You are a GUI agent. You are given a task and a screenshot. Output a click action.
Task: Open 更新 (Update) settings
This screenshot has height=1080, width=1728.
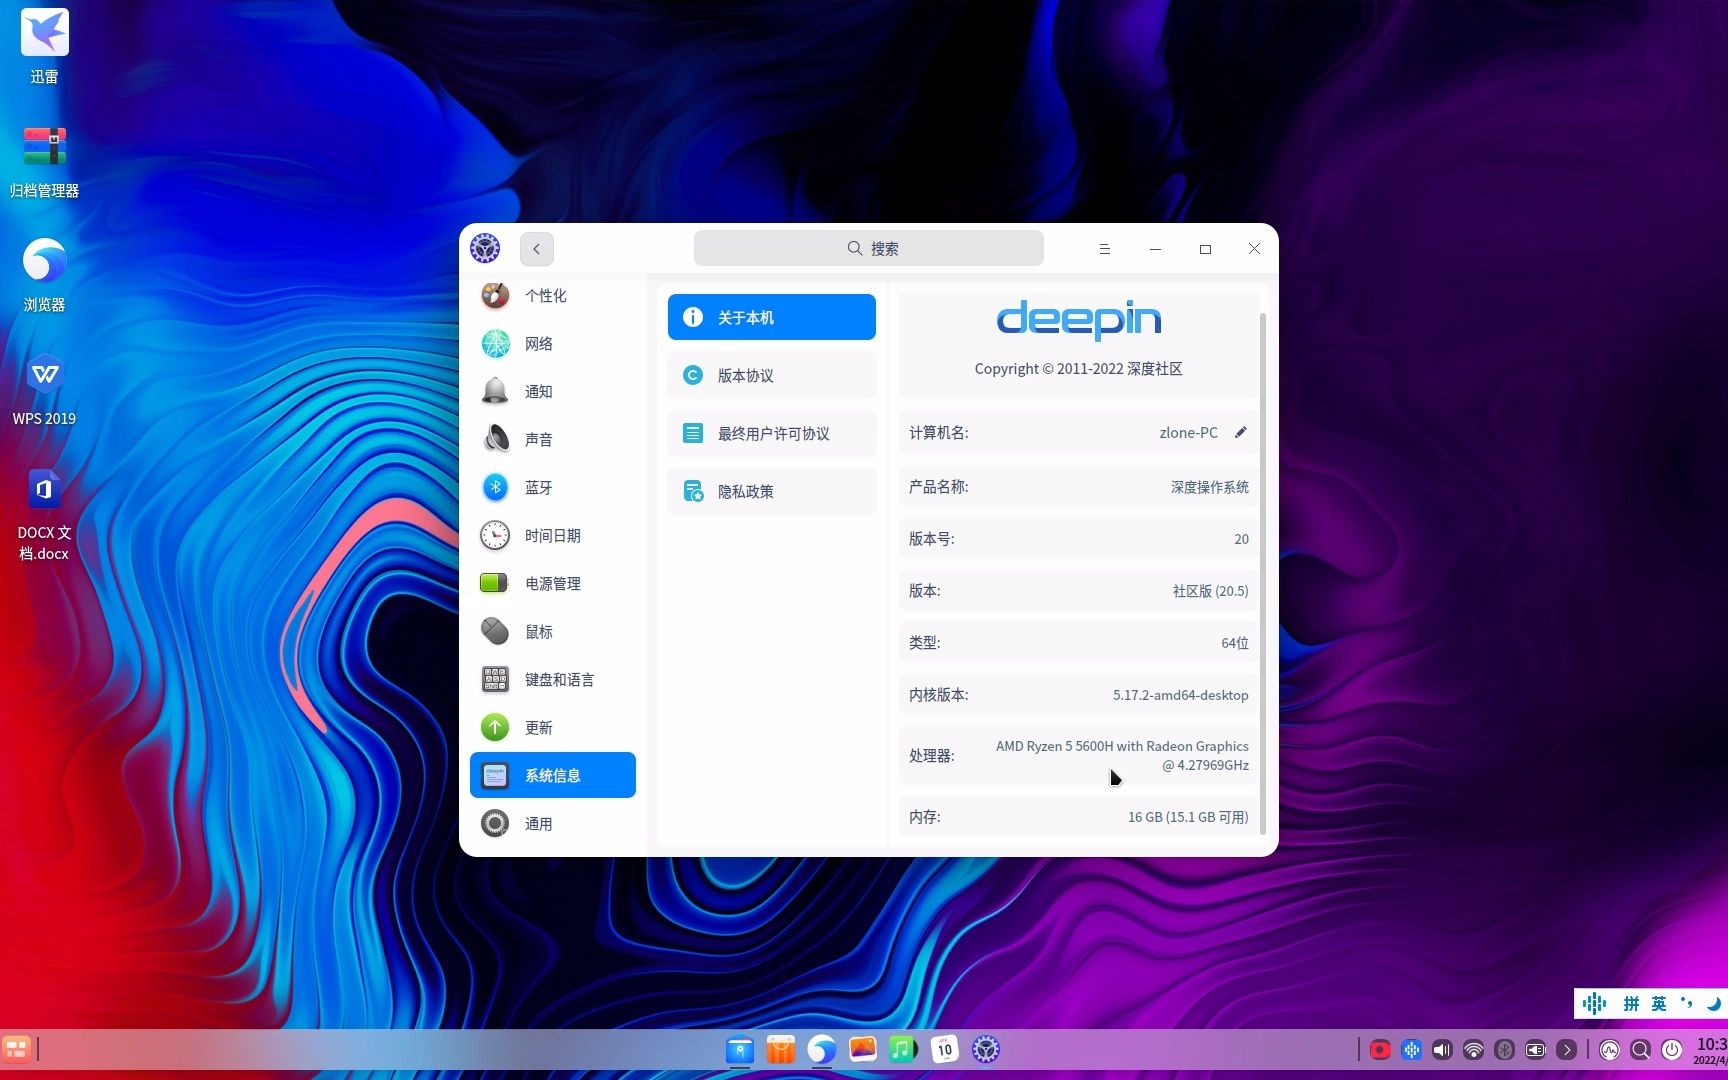tap(552, 727)
